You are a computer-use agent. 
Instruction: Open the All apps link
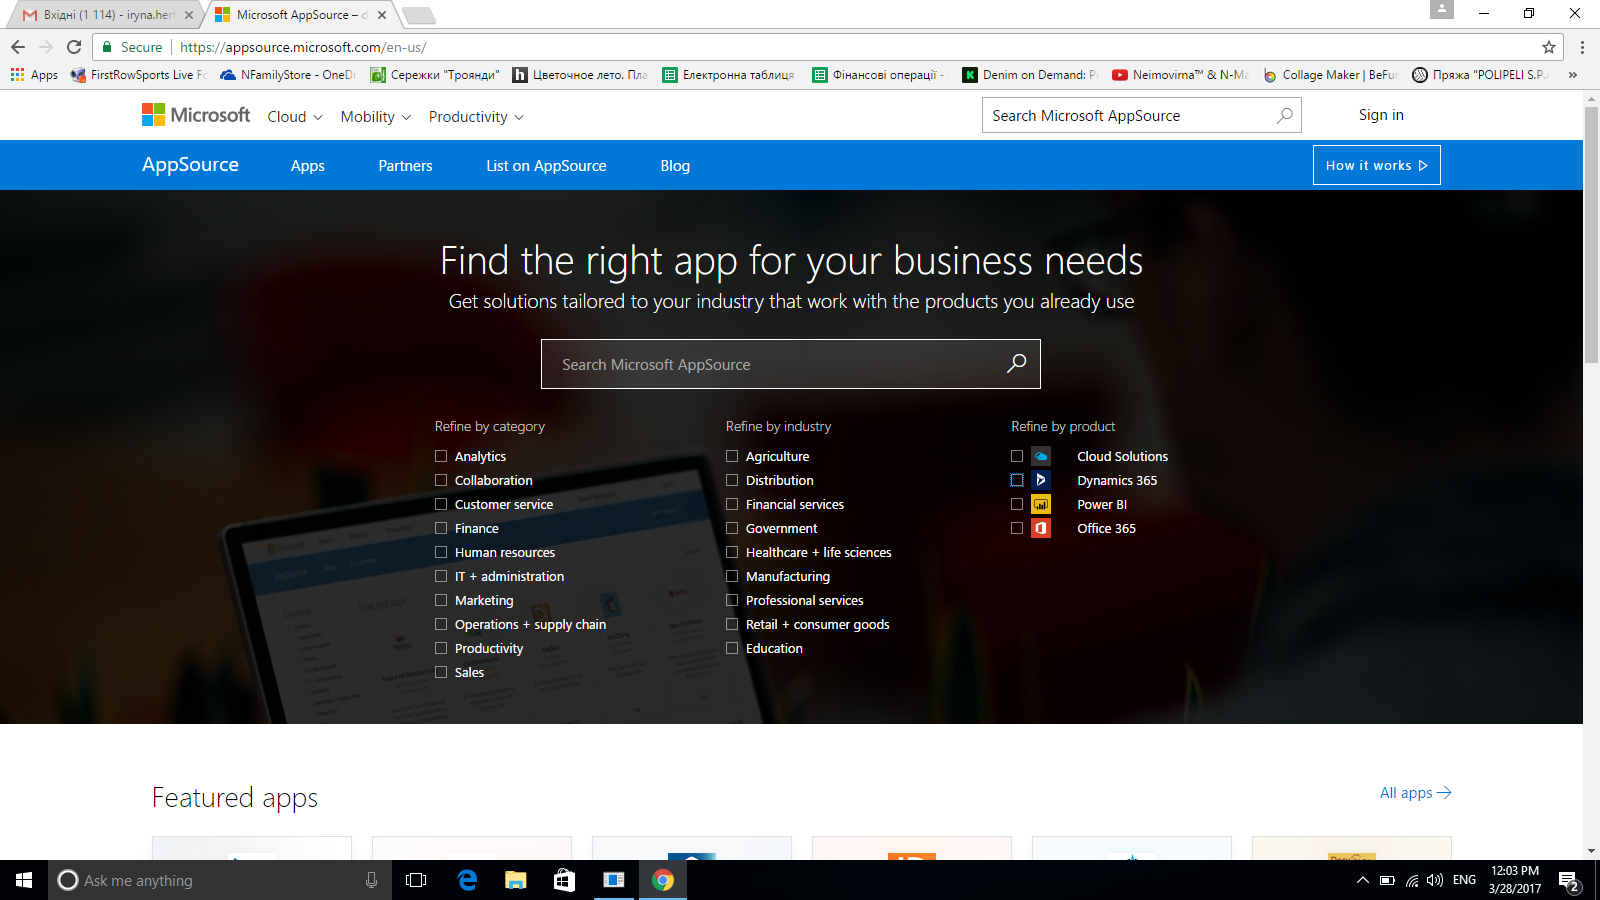point(1416,793)
